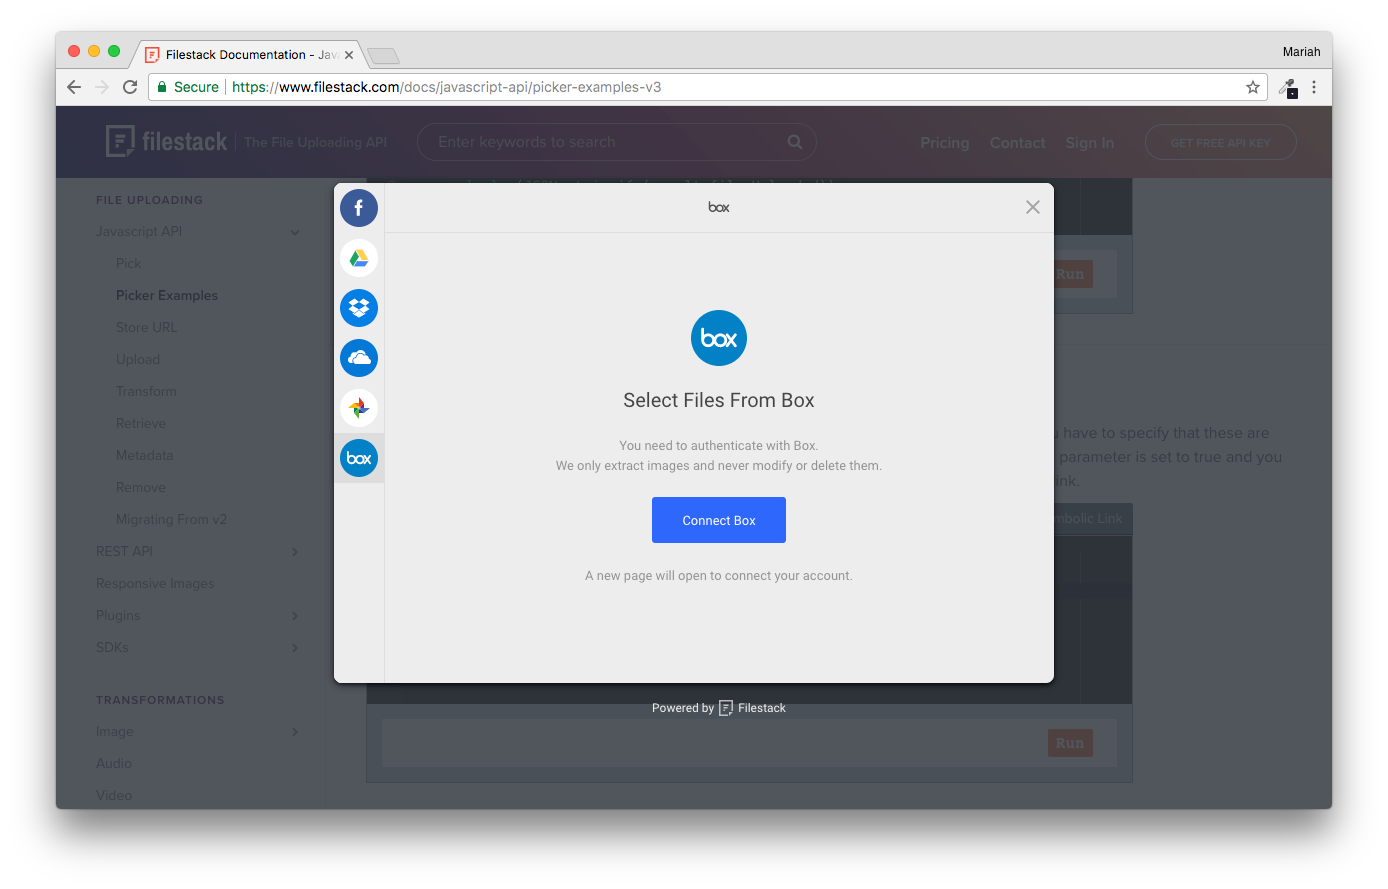Click the filestack logo
The height and width of the screenshot is (889, 1388).
point(167,142)
